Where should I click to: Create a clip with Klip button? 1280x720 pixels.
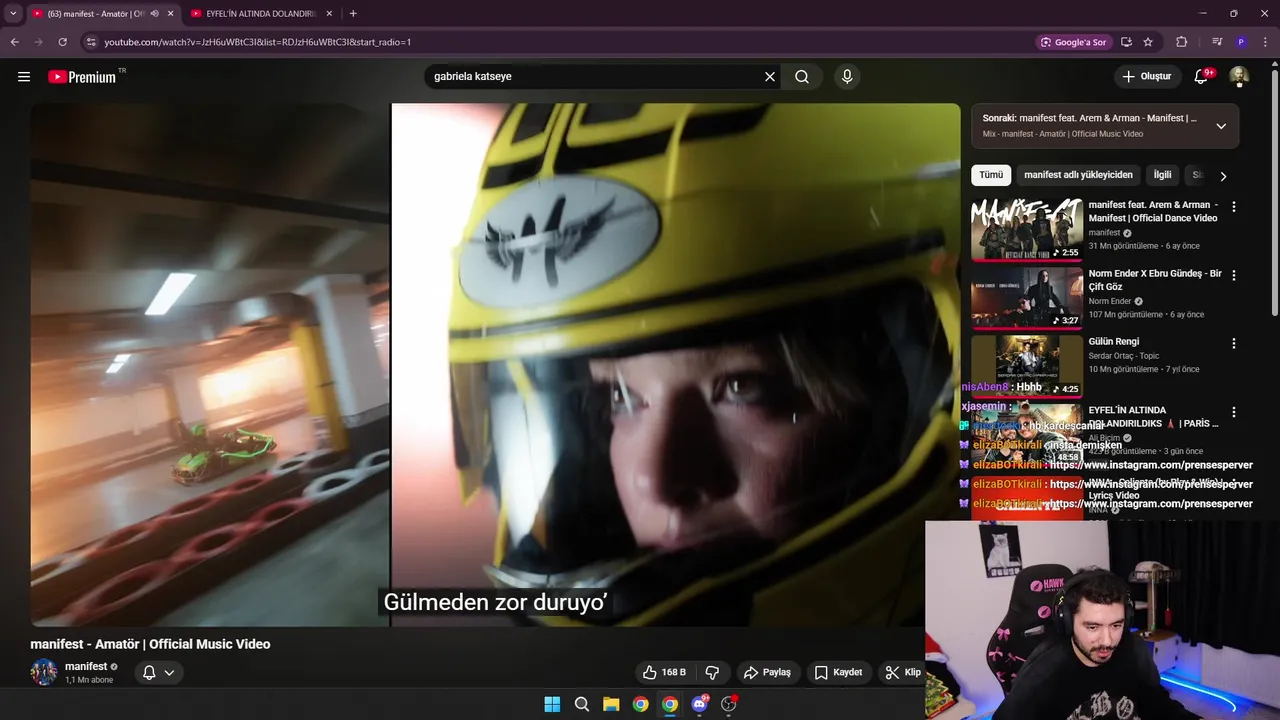pos(902,672)
